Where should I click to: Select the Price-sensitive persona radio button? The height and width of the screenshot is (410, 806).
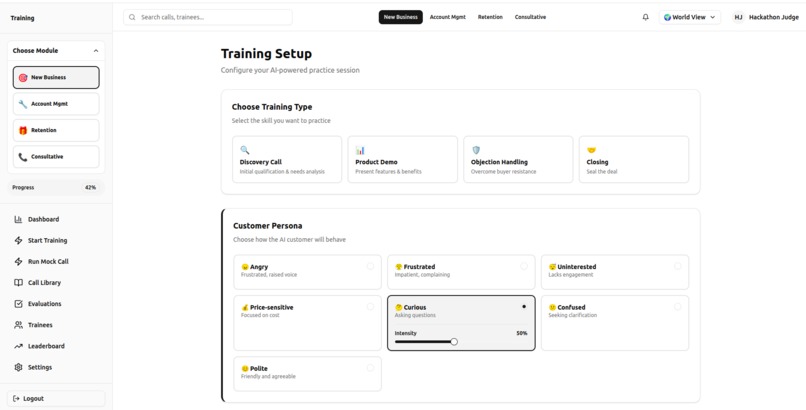[x=370, y=307]
